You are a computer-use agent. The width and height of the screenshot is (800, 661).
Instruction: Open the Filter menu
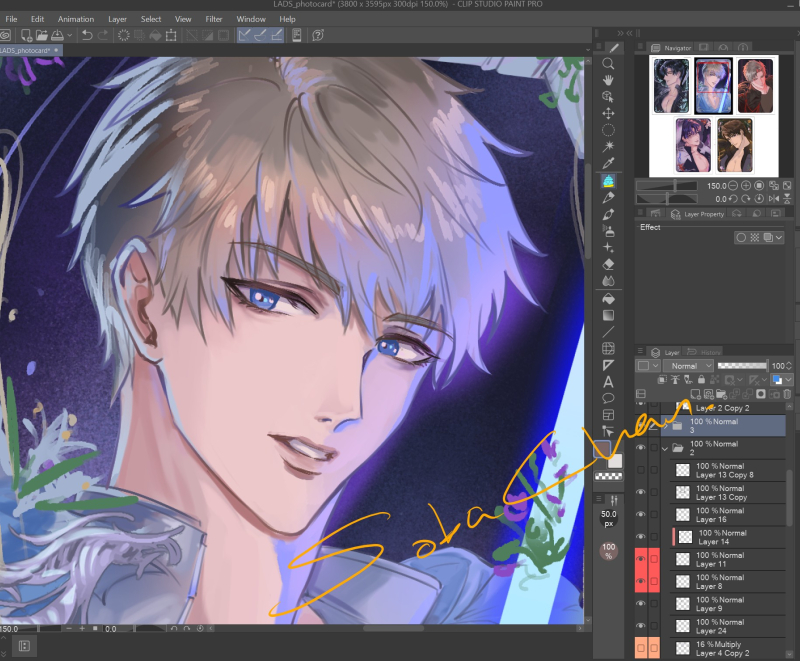[x=214, y=19]
